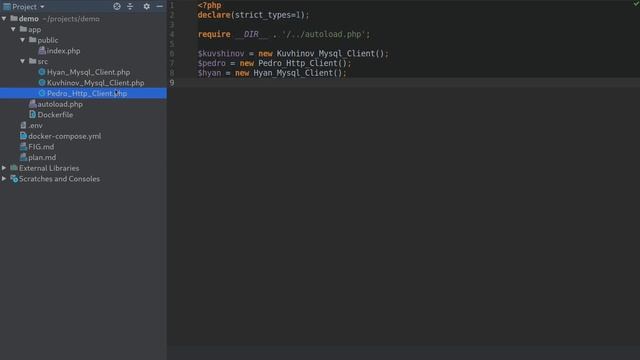
Task: Select Kuvhinov_Mysql_Client.php file
Action: click(96, 82)
